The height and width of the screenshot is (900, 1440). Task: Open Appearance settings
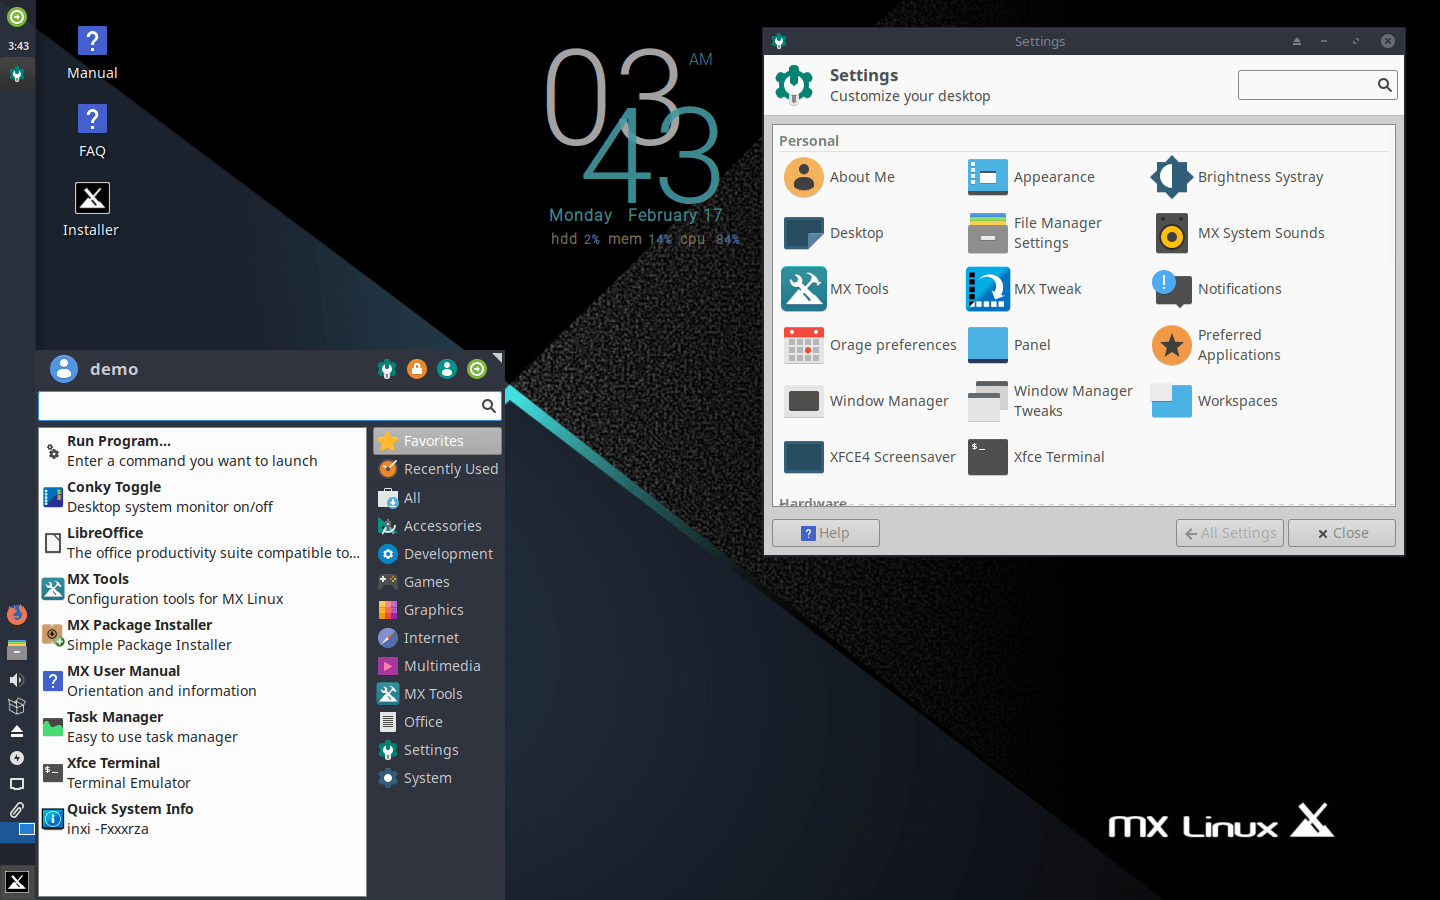(x=1031, y=177)
